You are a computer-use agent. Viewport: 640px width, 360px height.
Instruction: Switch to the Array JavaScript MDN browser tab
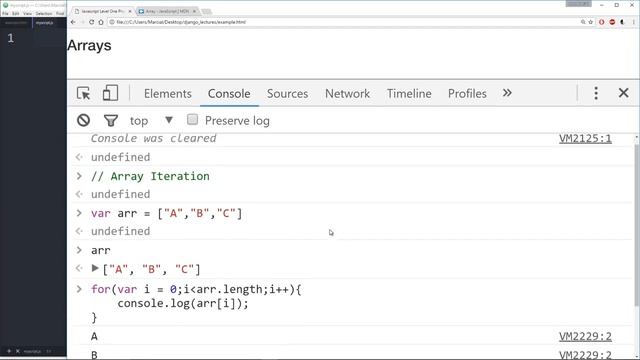[x=167, y=11]
